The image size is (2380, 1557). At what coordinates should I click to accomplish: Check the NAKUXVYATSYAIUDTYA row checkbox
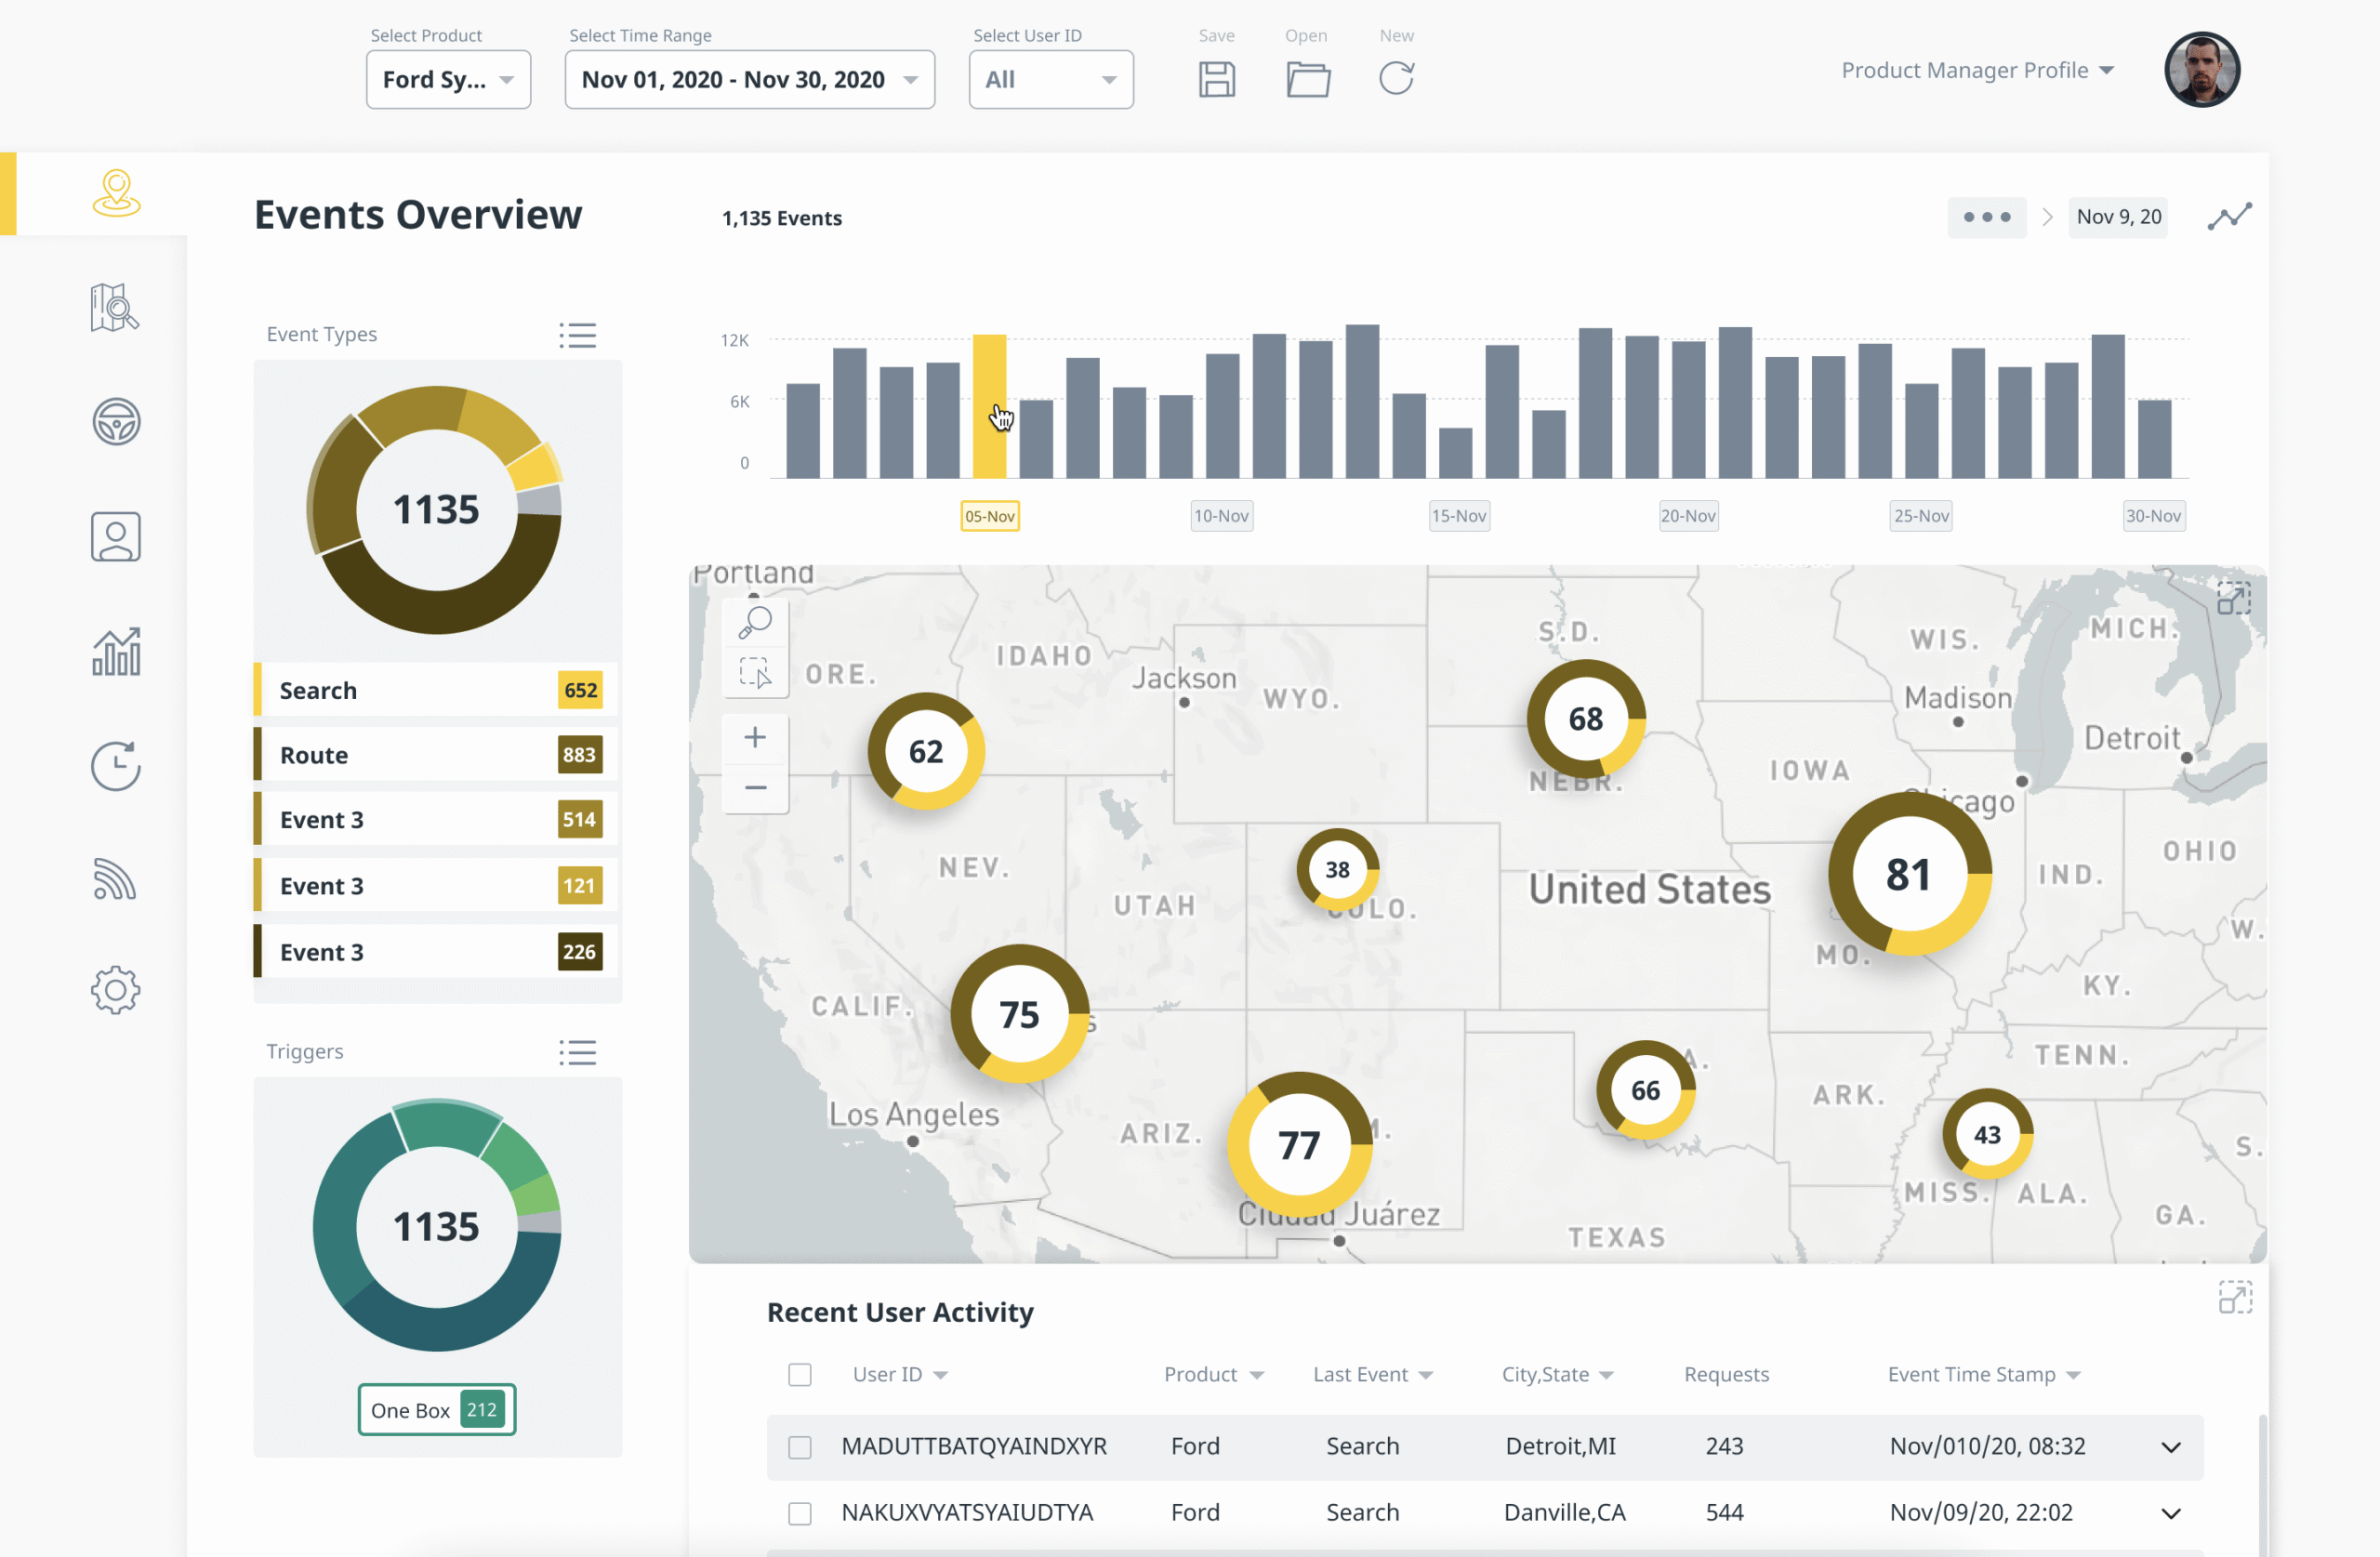pyautogui.click(x=799, y=1513)
